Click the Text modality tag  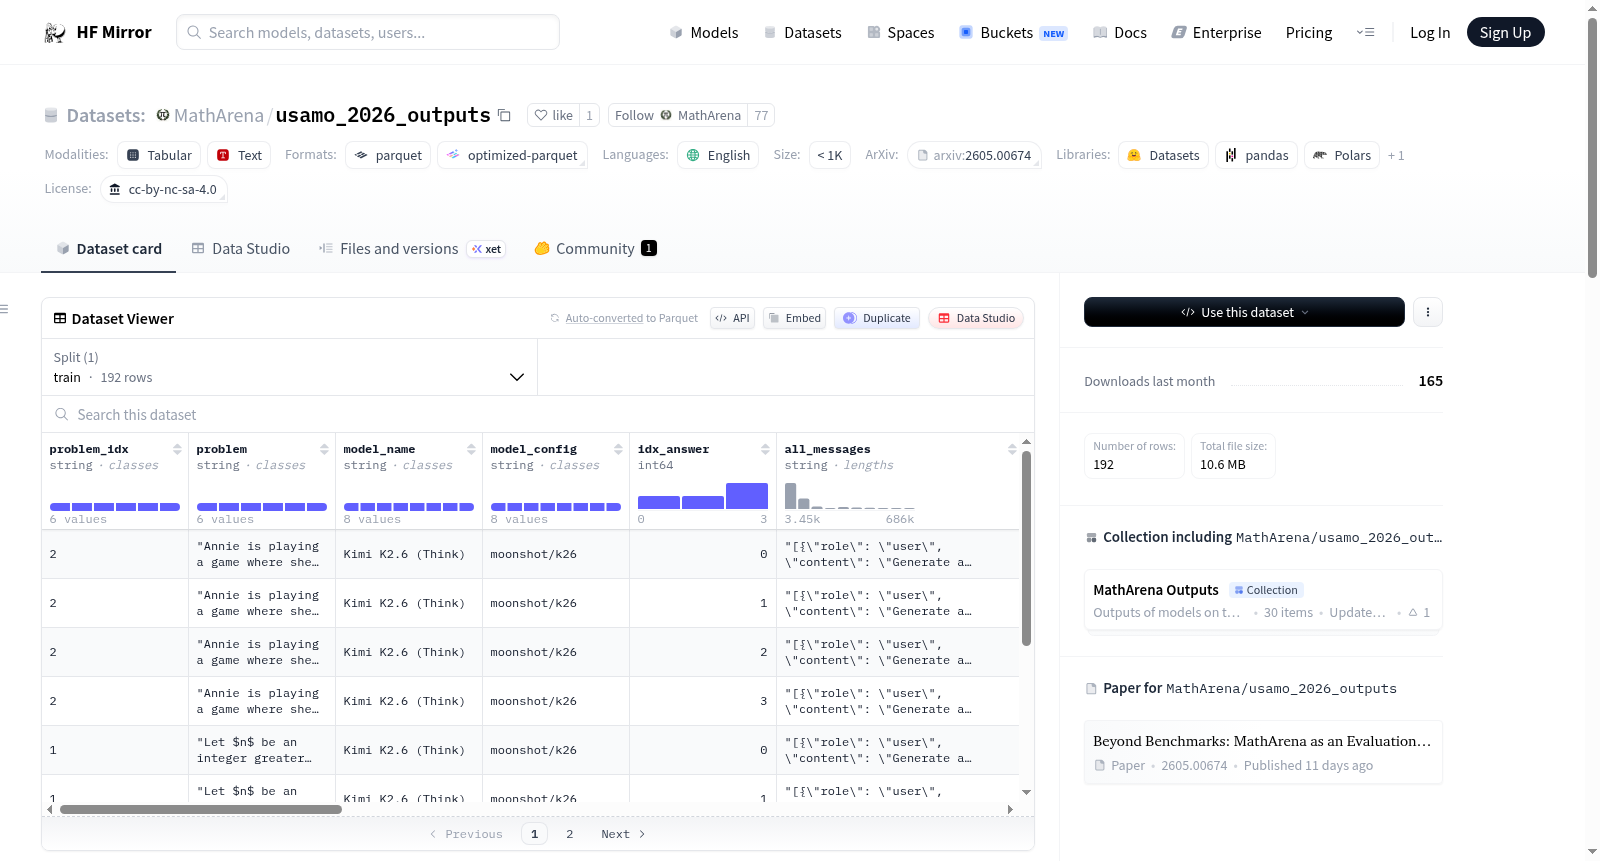pyautogui.click(x=239, y=155)
